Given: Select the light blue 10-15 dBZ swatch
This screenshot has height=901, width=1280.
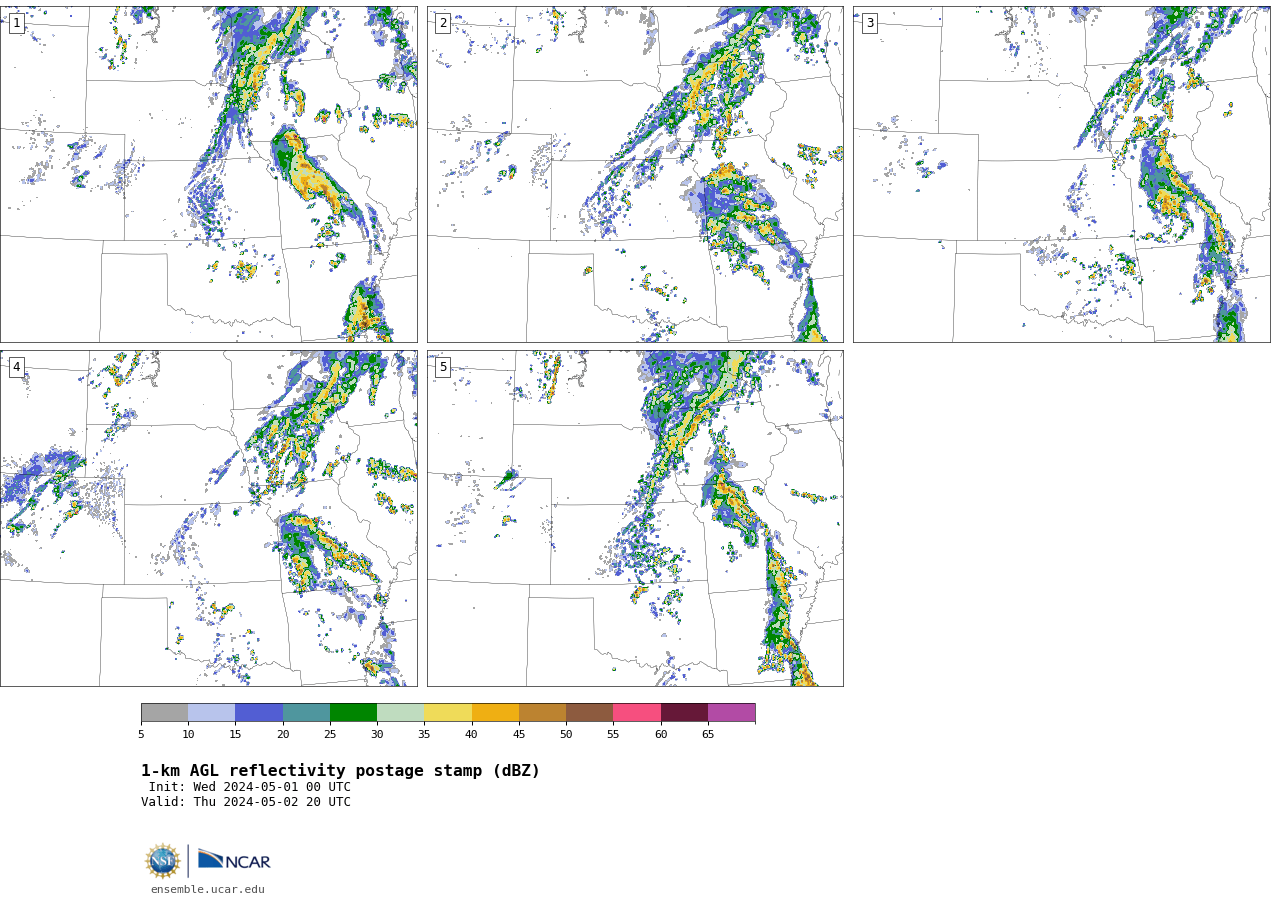Looking at the screenshot, I should coord(211,712).
